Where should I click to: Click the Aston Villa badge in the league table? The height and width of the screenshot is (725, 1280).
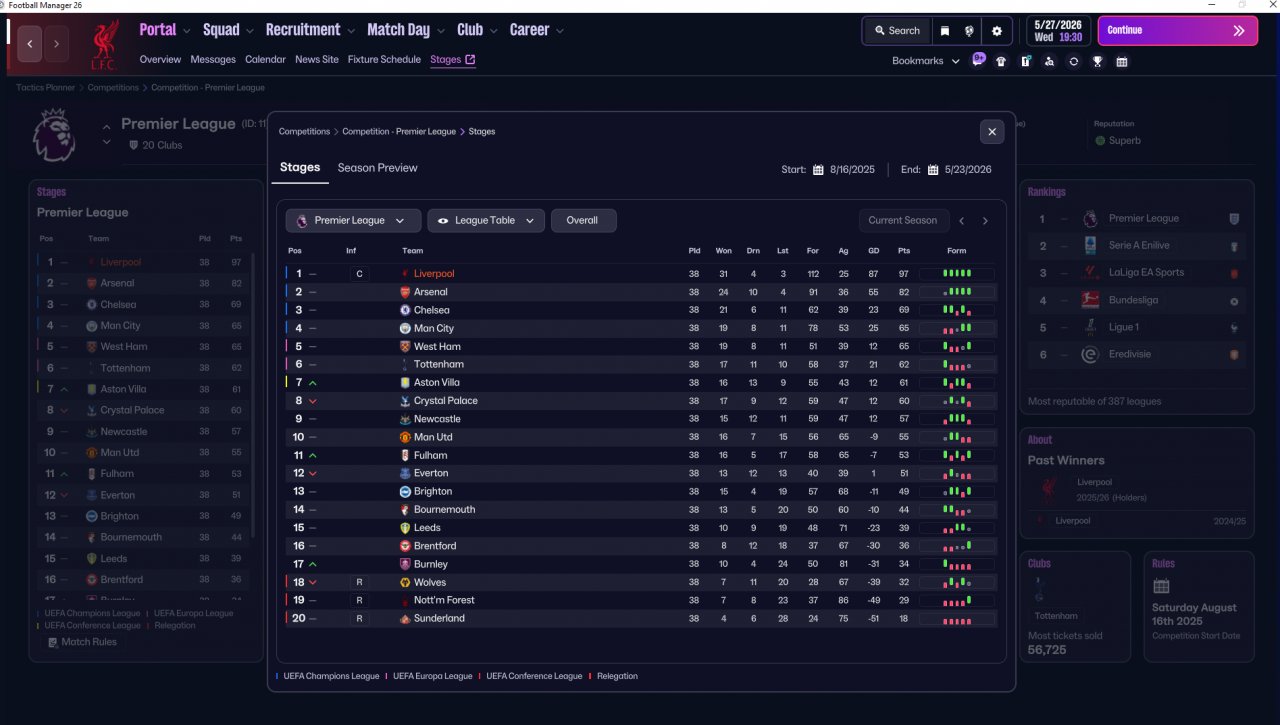point(405,383)
